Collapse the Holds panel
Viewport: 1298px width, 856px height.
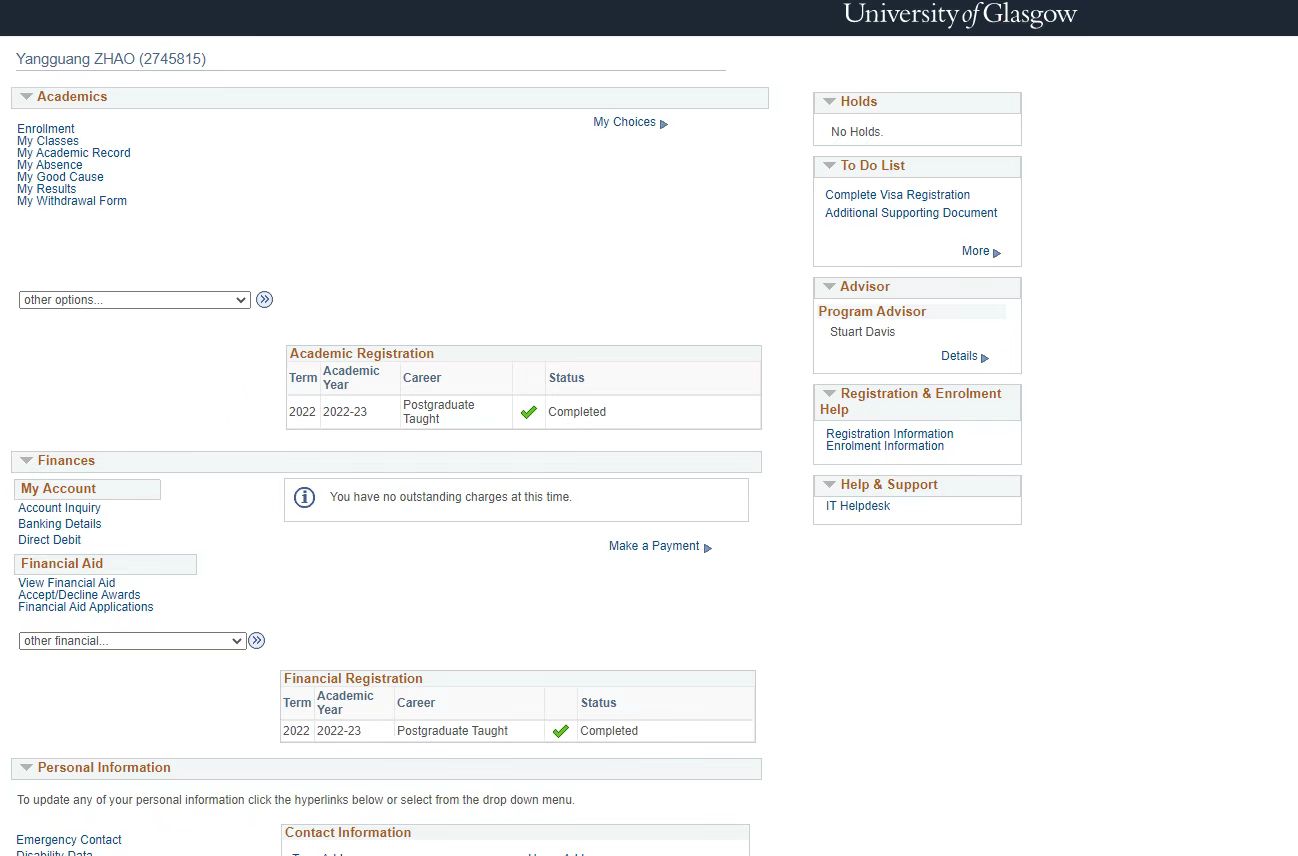(829, 102)
